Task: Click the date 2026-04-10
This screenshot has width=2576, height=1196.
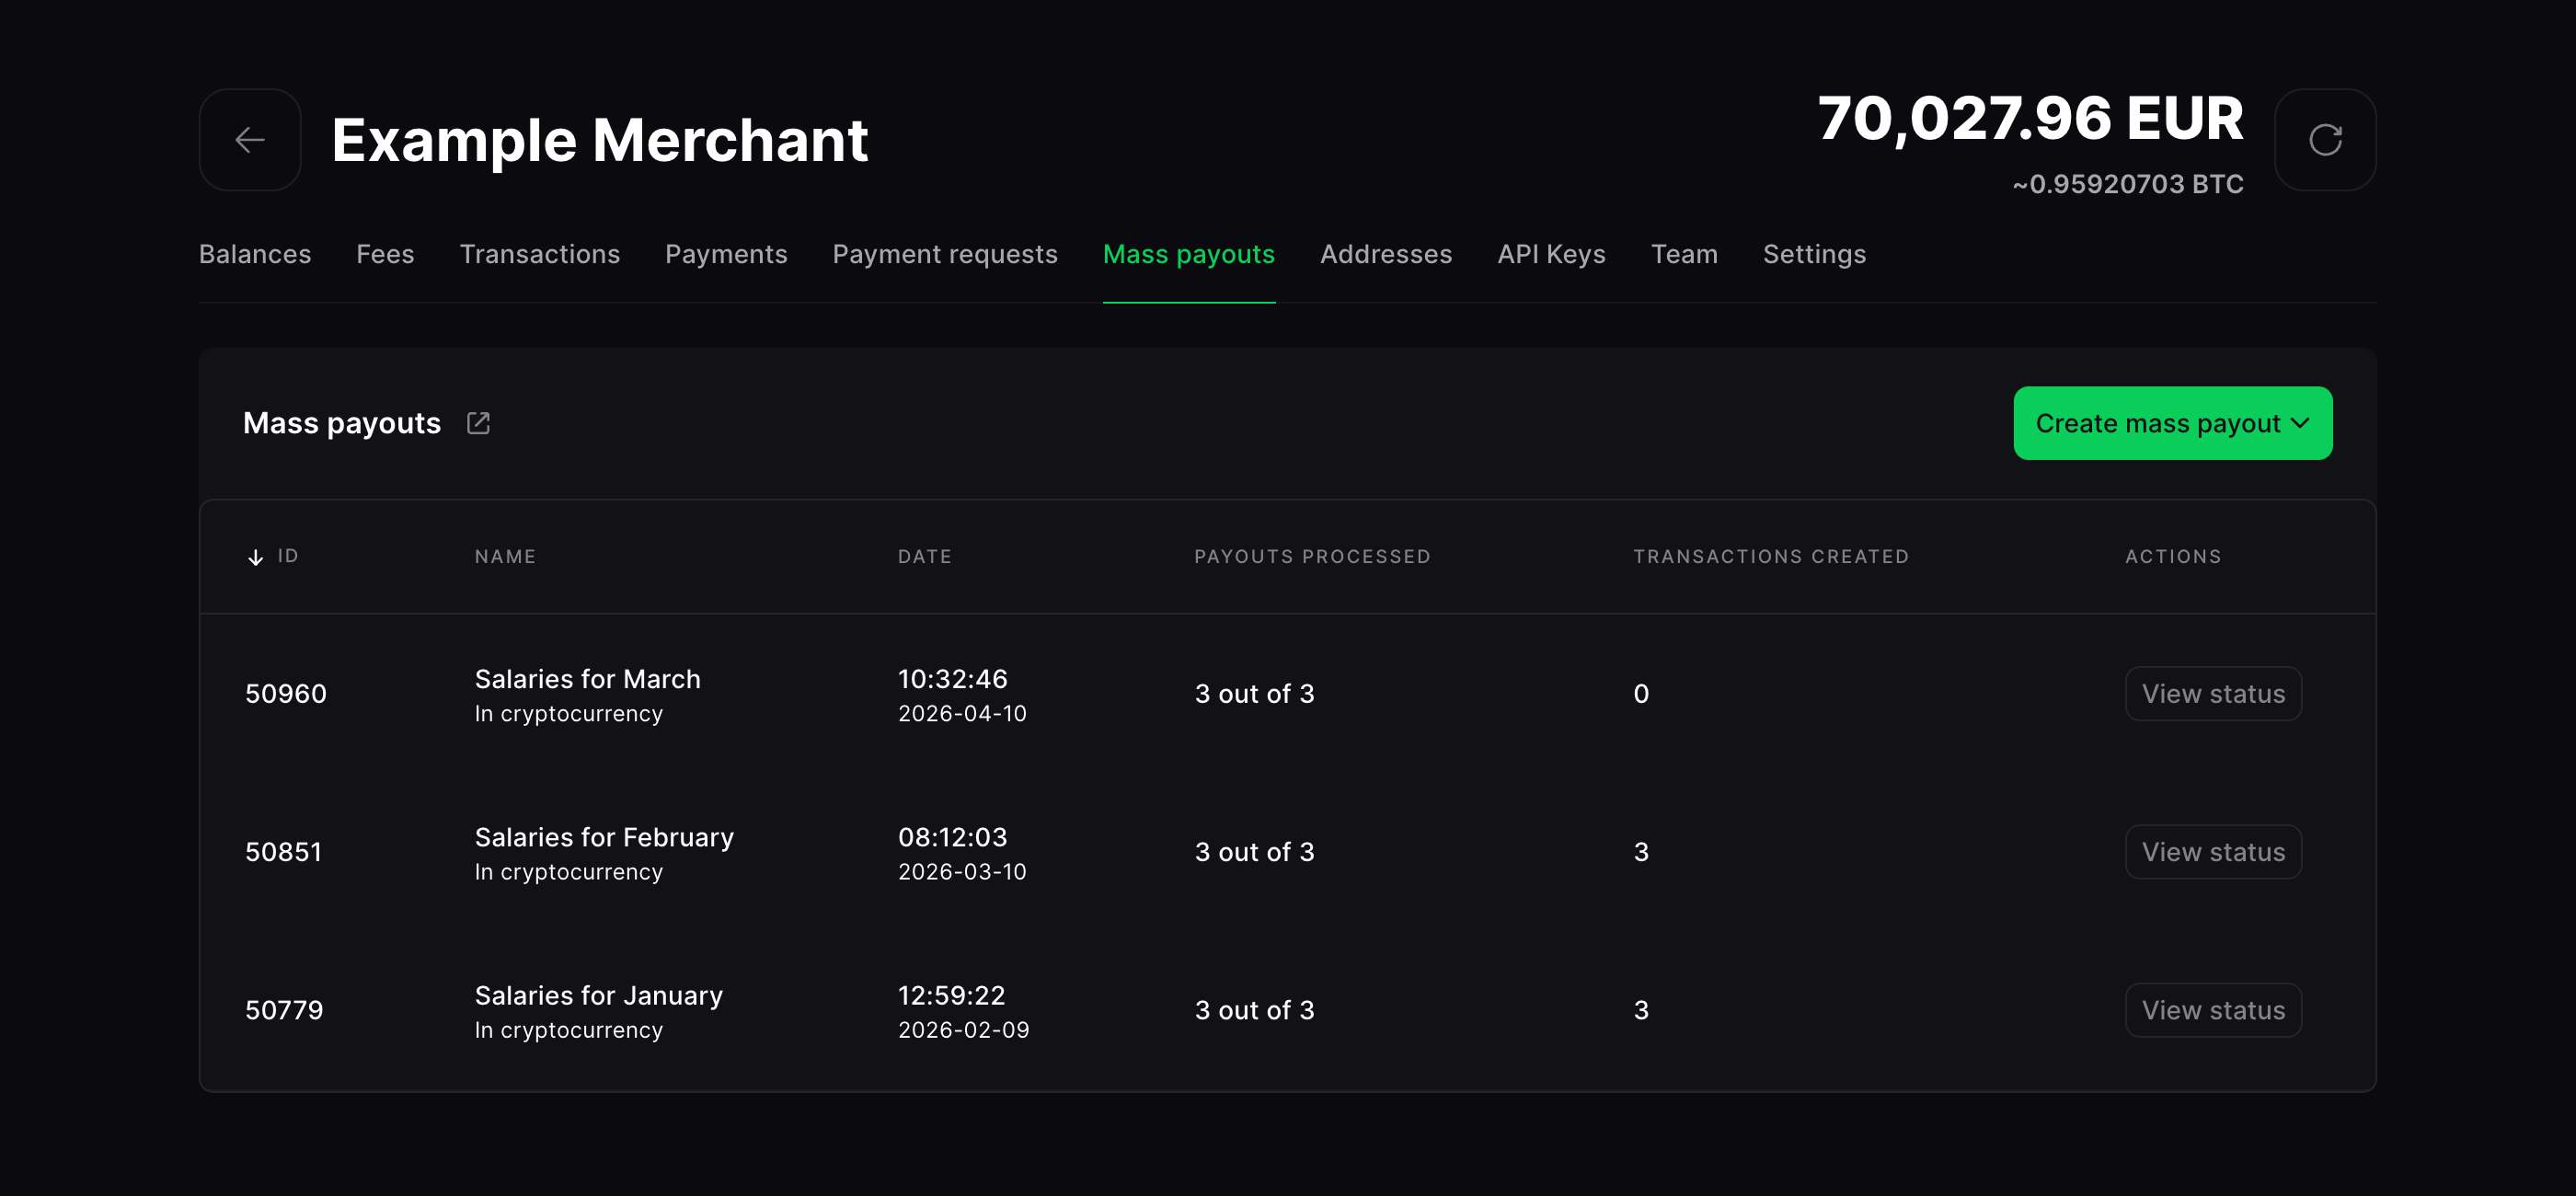Action: coord(962,714)
